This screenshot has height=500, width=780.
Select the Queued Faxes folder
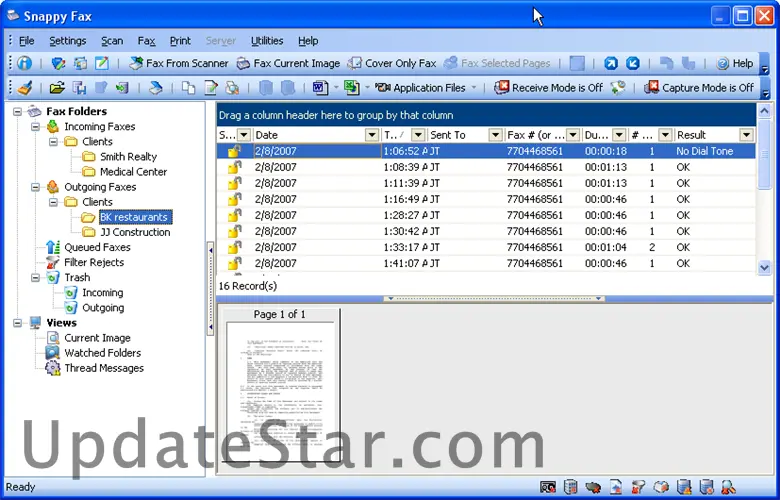[97, 247]
